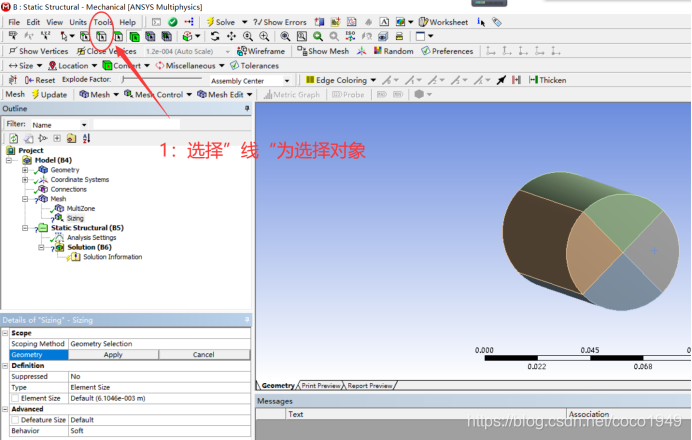The height and width of the screenshot is (440, 692).
Task: Select the Vertex selection filter icon
Action: pos(85,36)
